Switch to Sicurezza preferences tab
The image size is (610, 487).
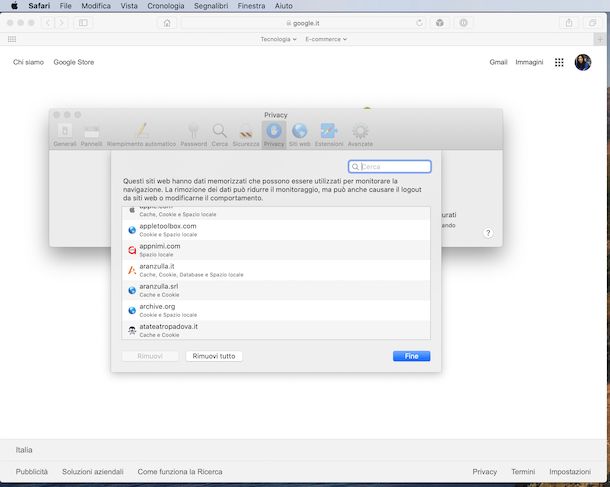tap(246, 135)
